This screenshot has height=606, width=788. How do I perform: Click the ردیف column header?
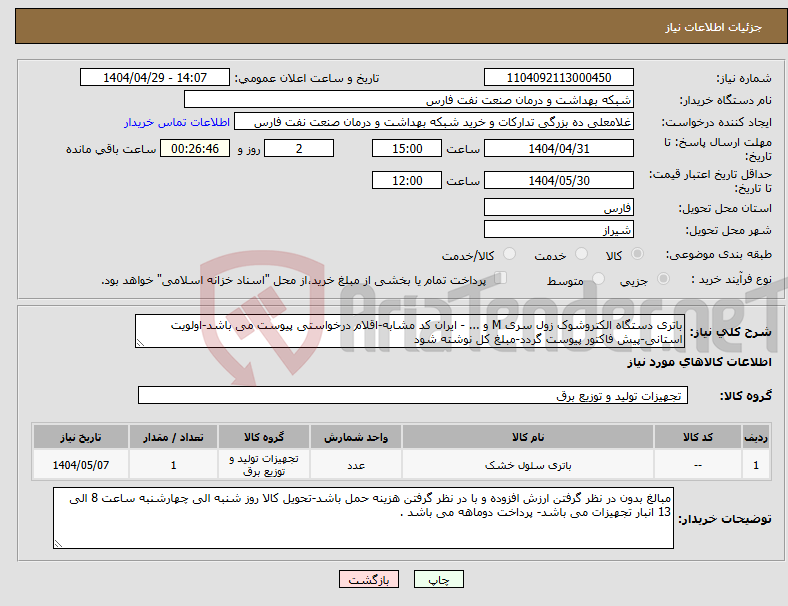[755, 437]
